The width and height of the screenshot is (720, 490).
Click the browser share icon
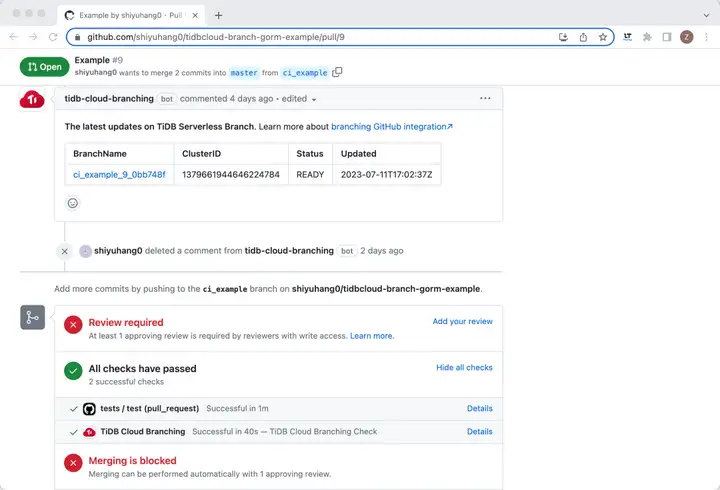pos(583,37)
